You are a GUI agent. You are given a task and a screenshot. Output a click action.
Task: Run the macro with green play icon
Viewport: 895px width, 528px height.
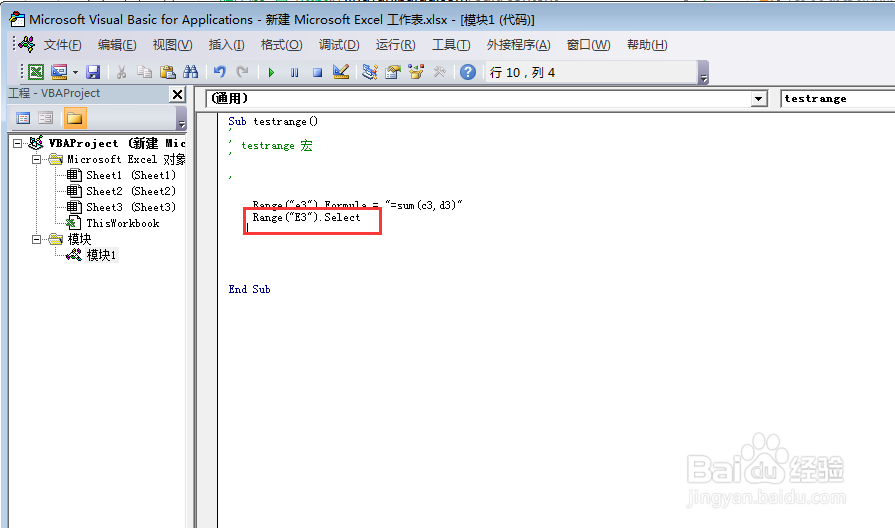271,72
